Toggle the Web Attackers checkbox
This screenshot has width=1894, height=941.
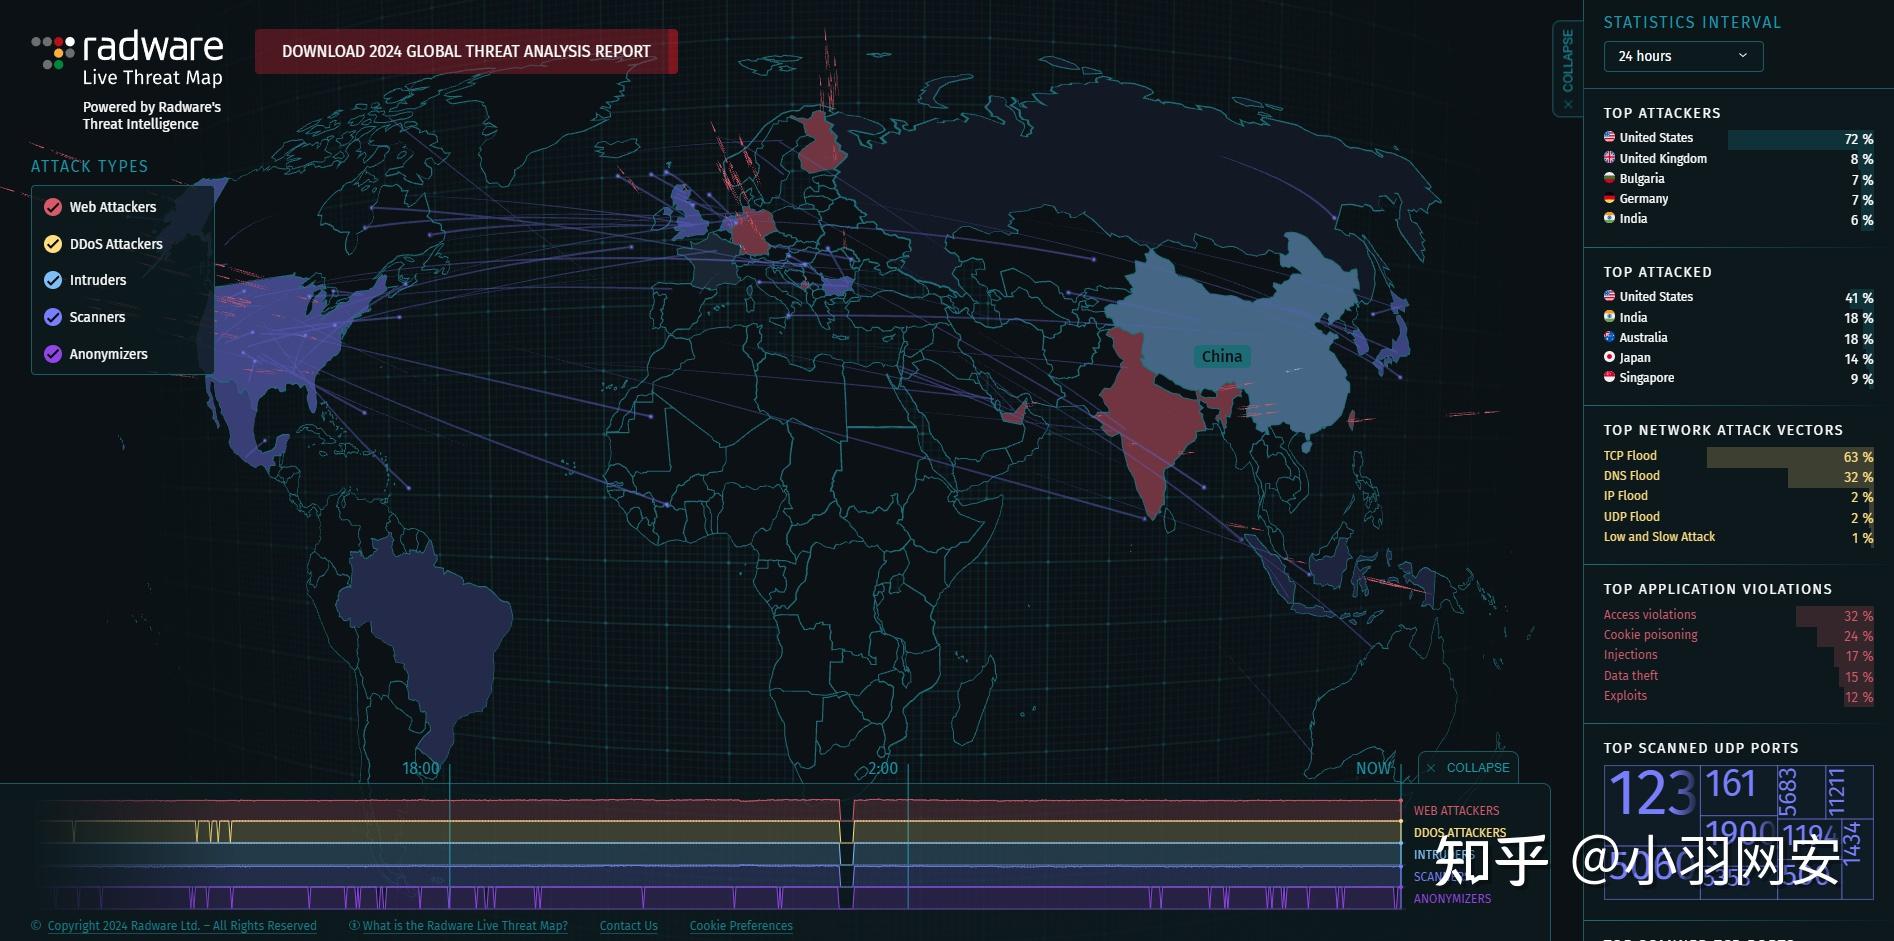point(53,207)
